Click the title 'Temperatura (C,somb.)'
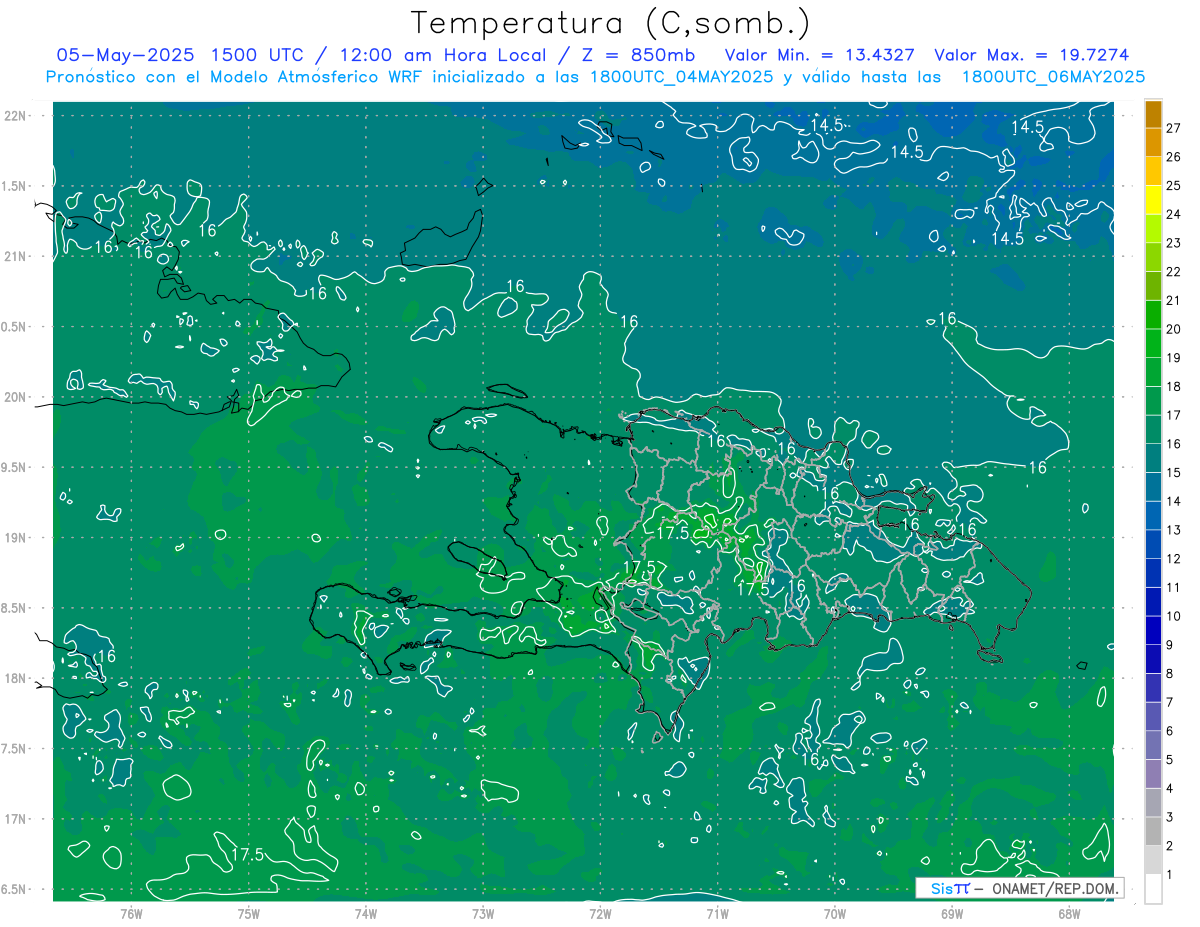 (x=610, y=22)
